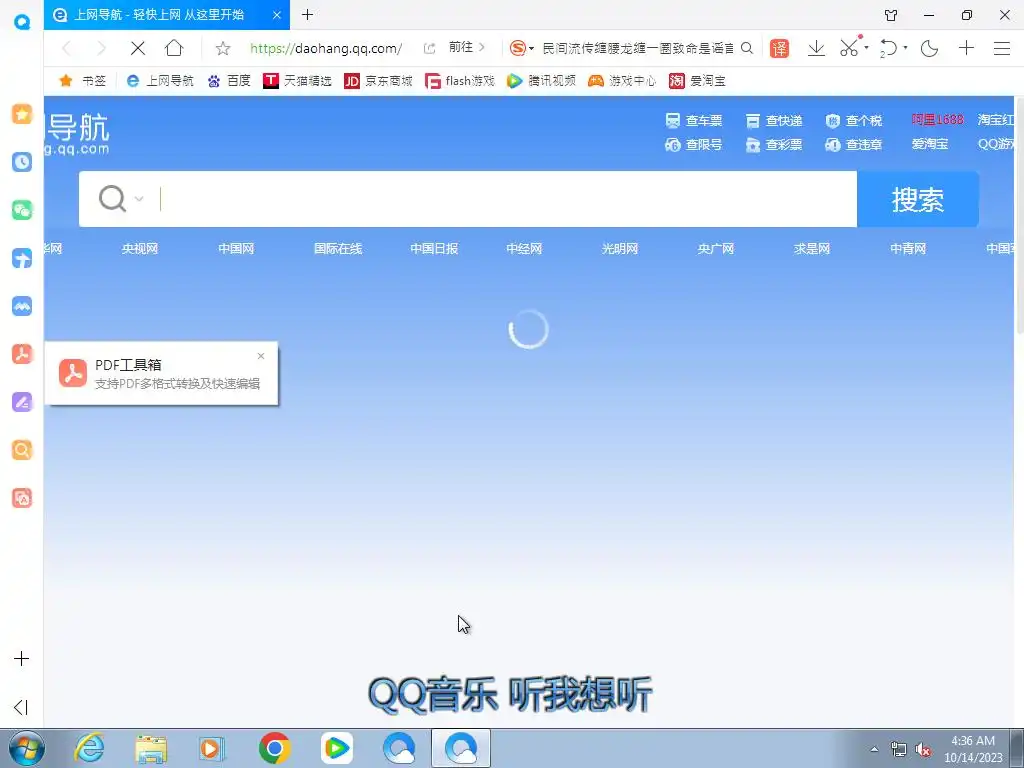Open the WeChat icon in the sidebar
This screenshot has height=768, width=1024.
click(x=22, y=210)
